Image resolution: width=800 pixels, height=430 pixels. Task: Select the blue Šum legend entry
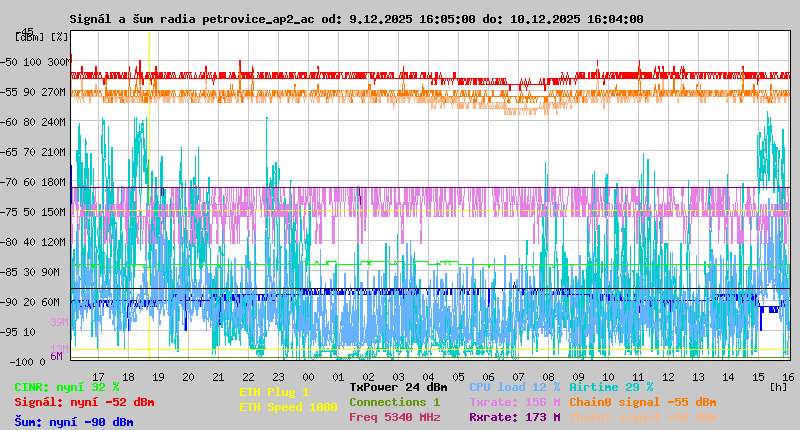74,422
